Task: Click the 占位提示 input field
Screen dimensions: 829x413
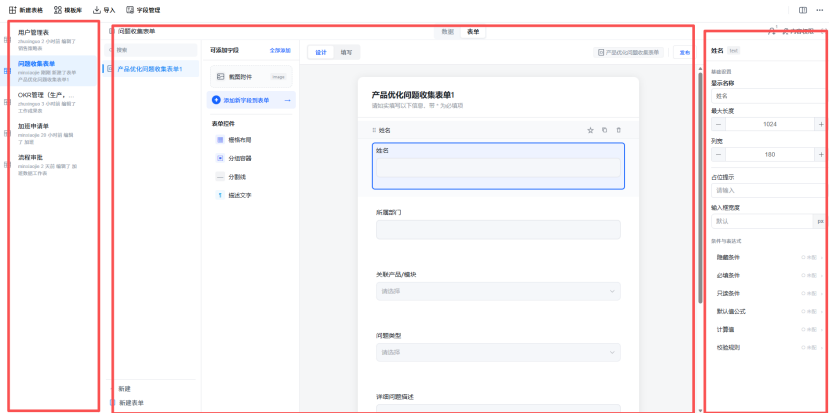Action: click(x=769, y=190)
